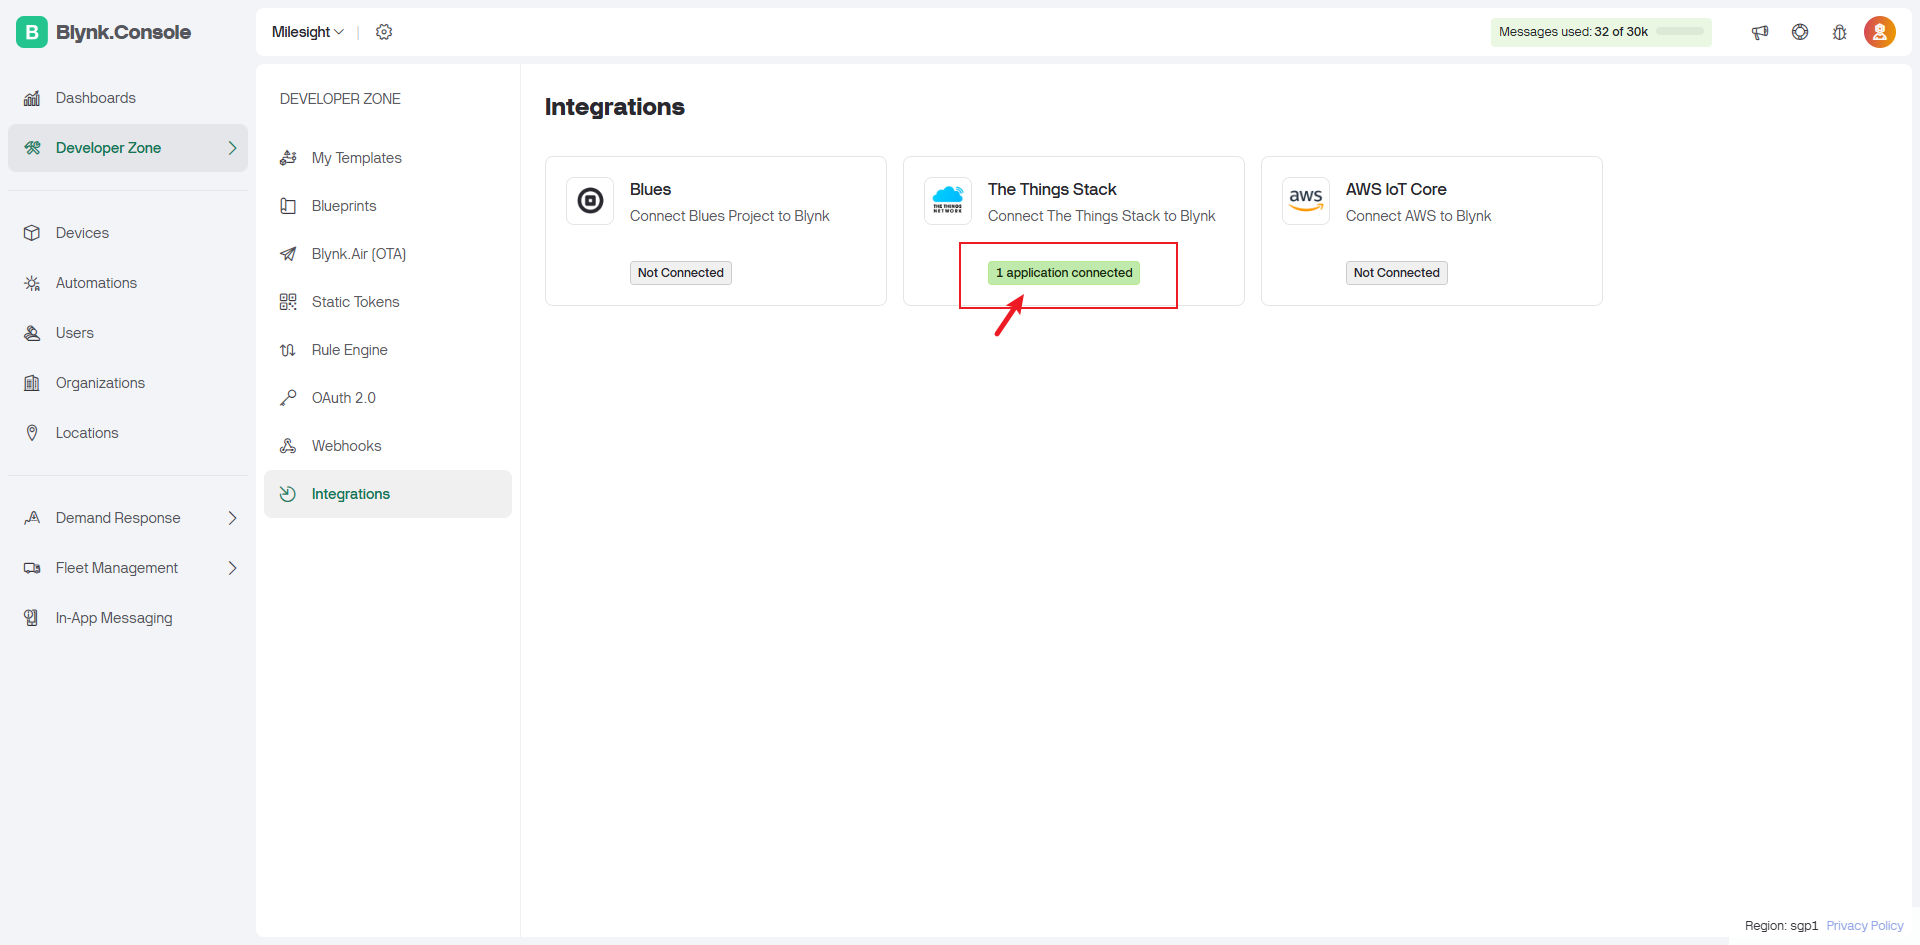
Task: Click the Devices cube icon
Action: click(x=32, y=233)
